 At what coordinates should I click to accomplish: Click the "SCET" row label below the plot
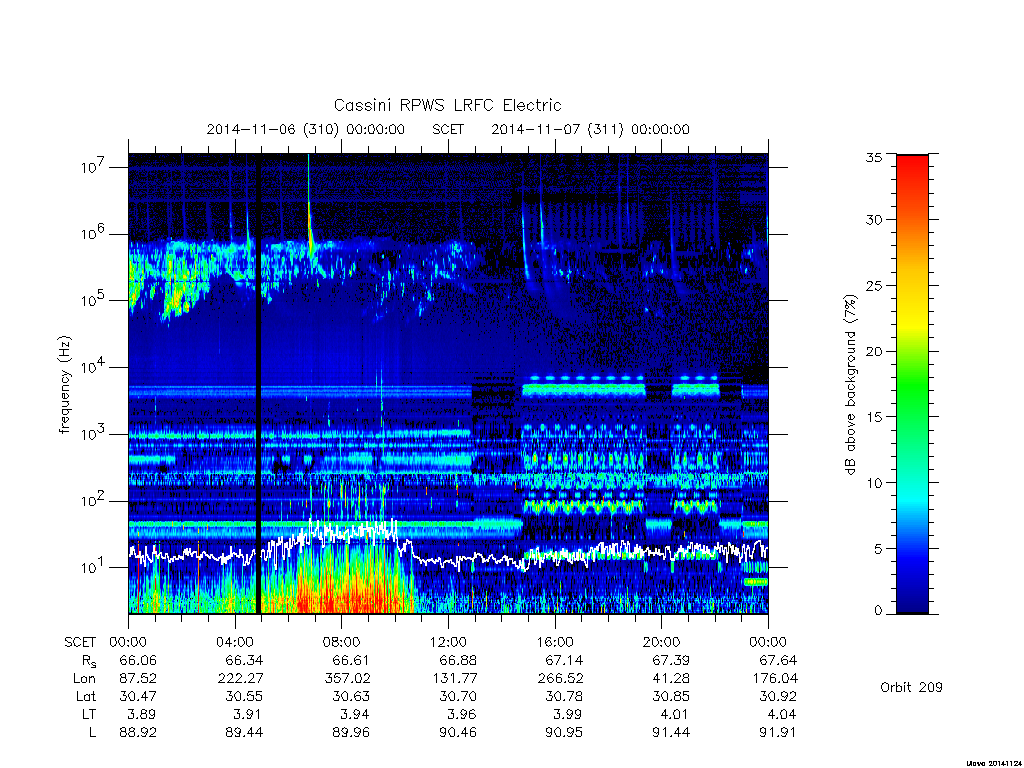tap(80, 642)
